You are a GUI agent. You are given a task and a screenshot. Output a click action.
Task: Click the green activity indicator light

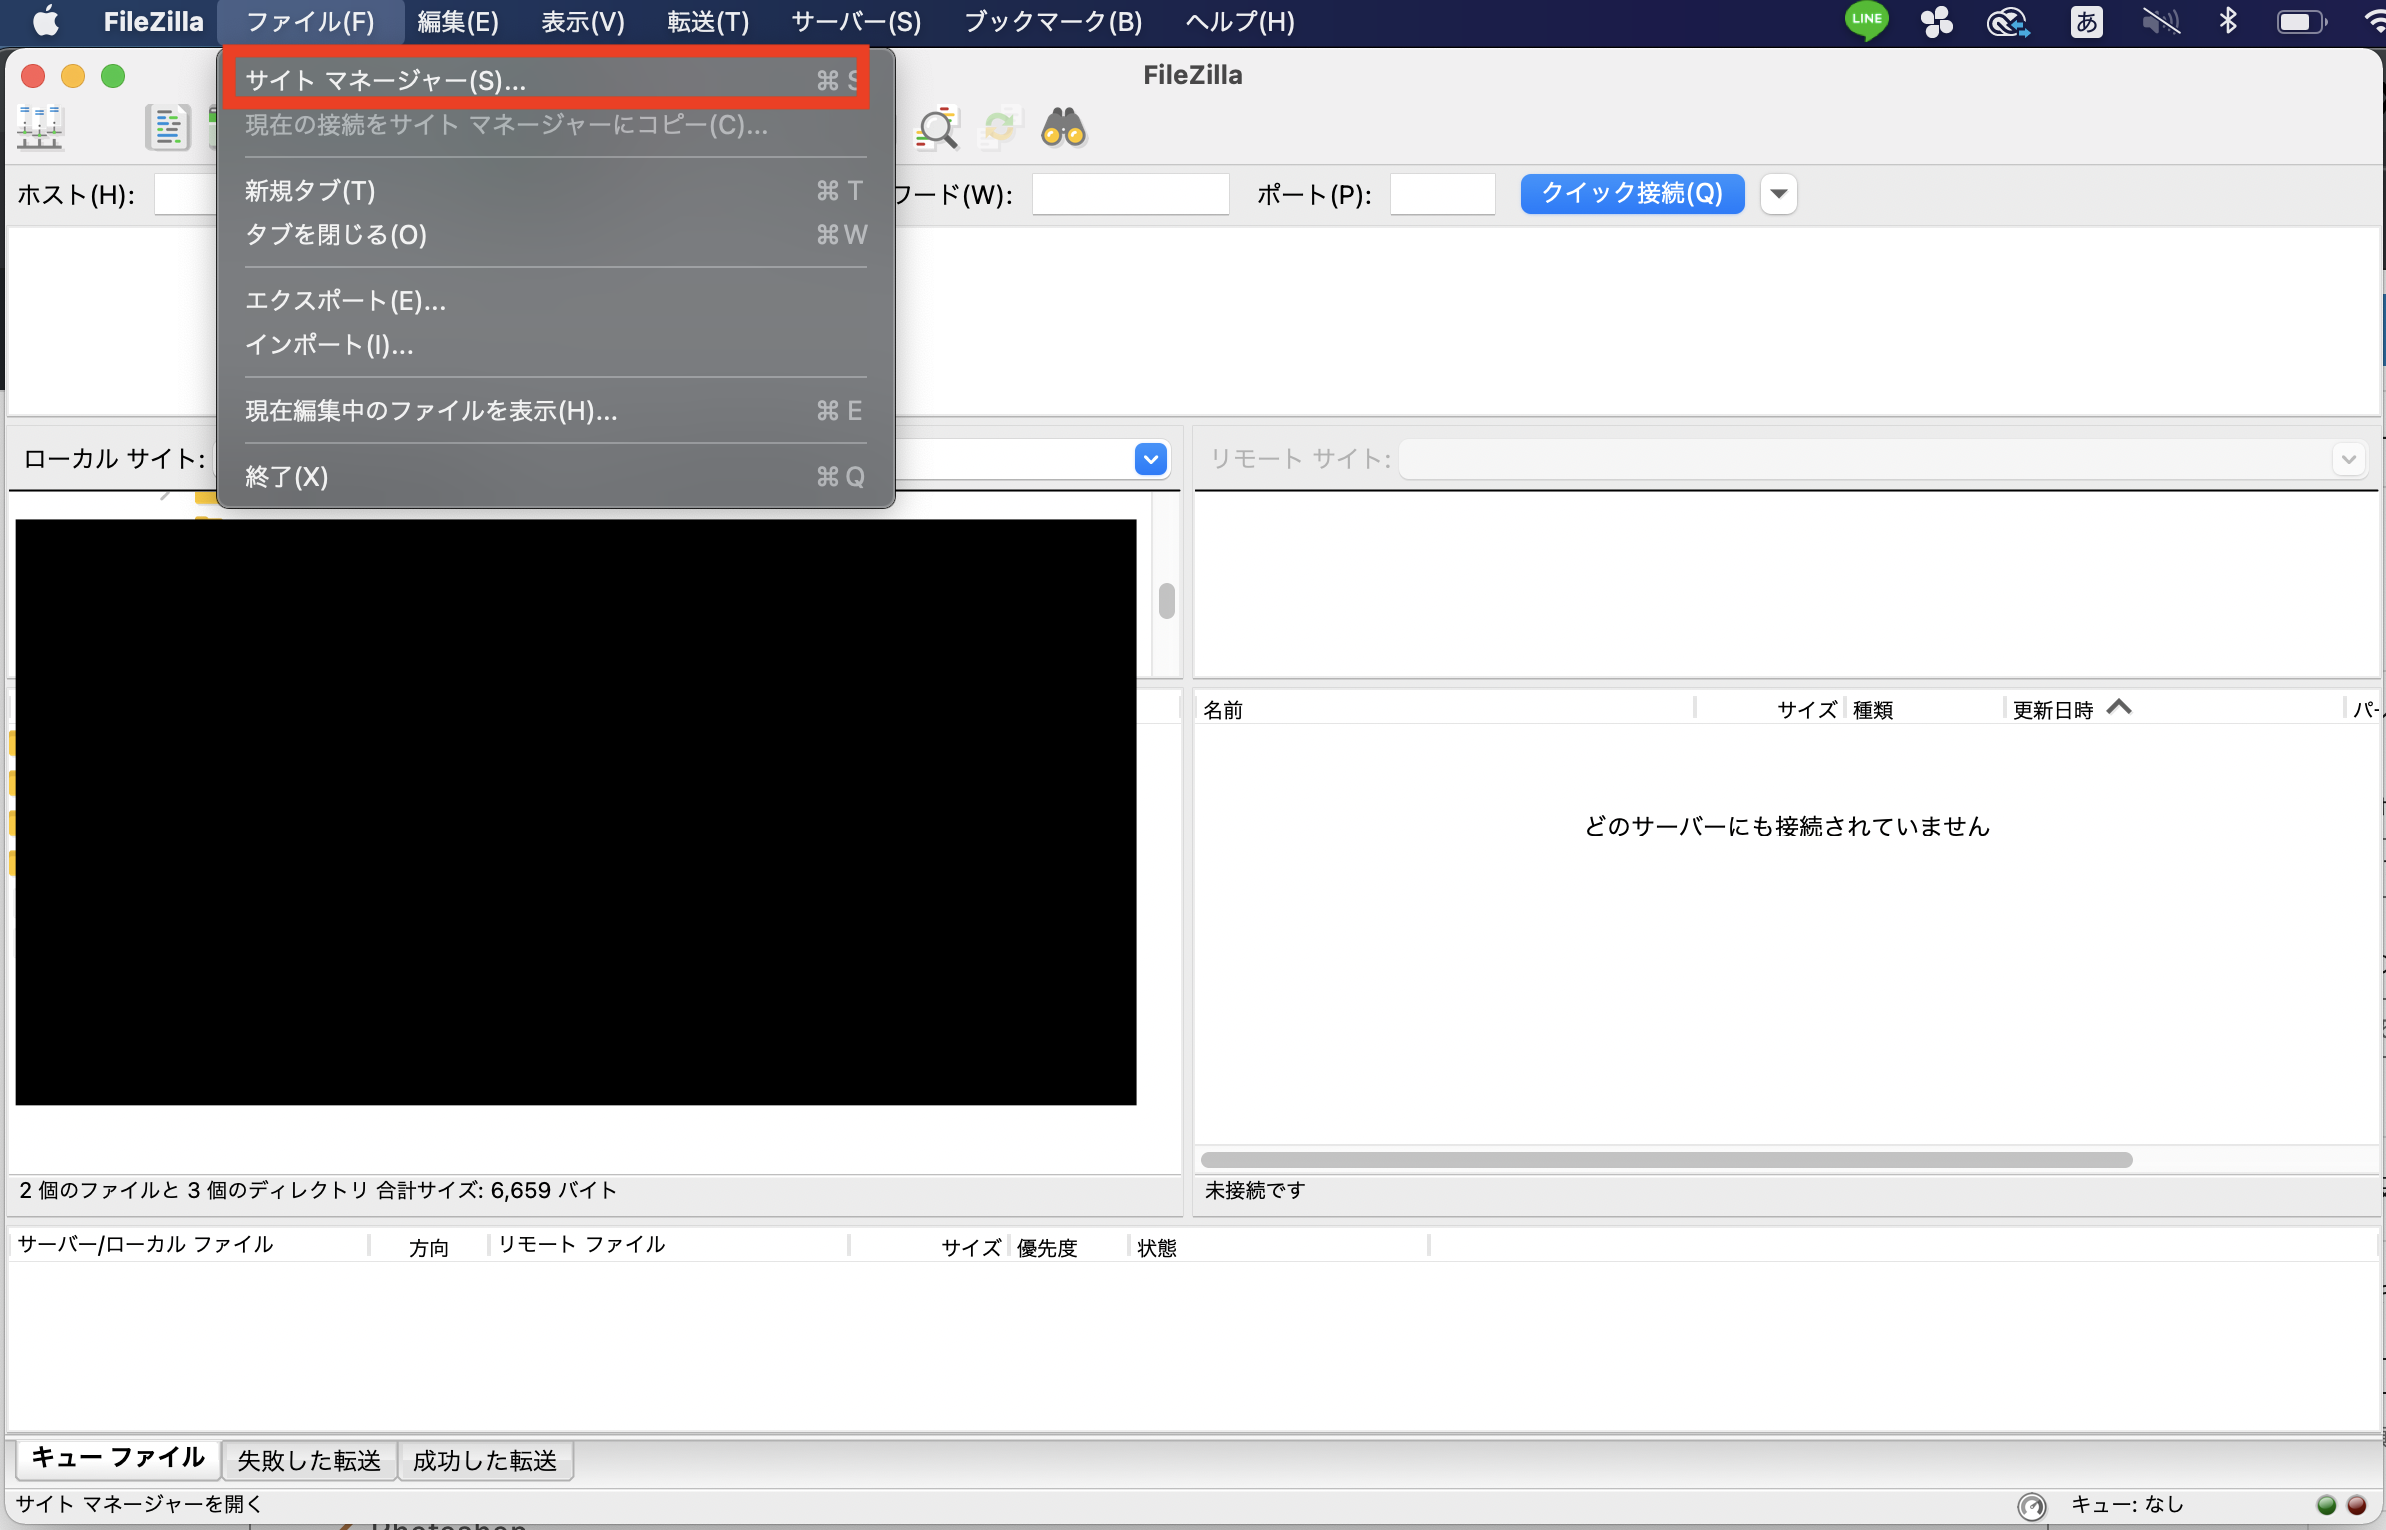(x=2326, y=1505)
